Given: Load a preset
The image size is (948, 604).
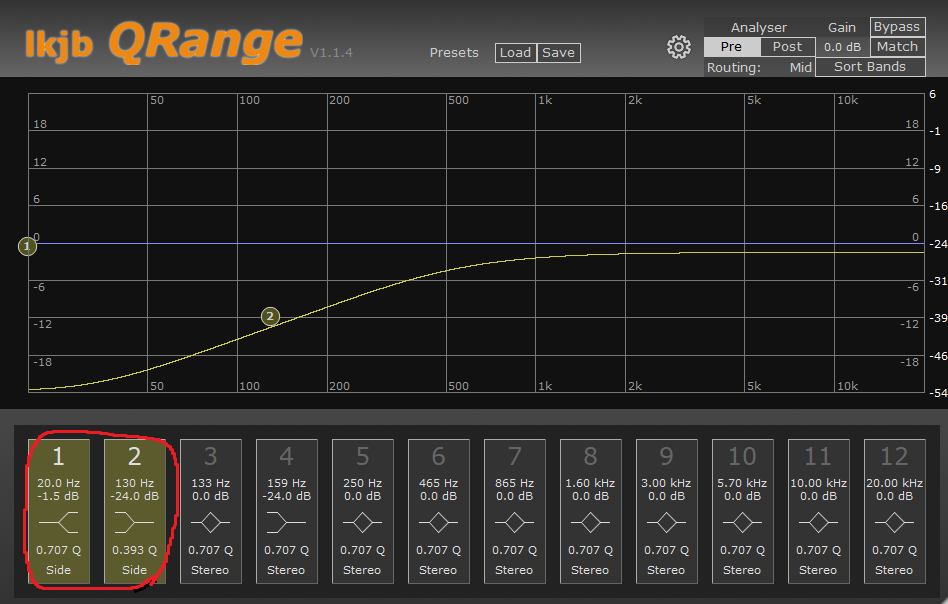Looking at the screenshot, I should [x=515, y=53].
